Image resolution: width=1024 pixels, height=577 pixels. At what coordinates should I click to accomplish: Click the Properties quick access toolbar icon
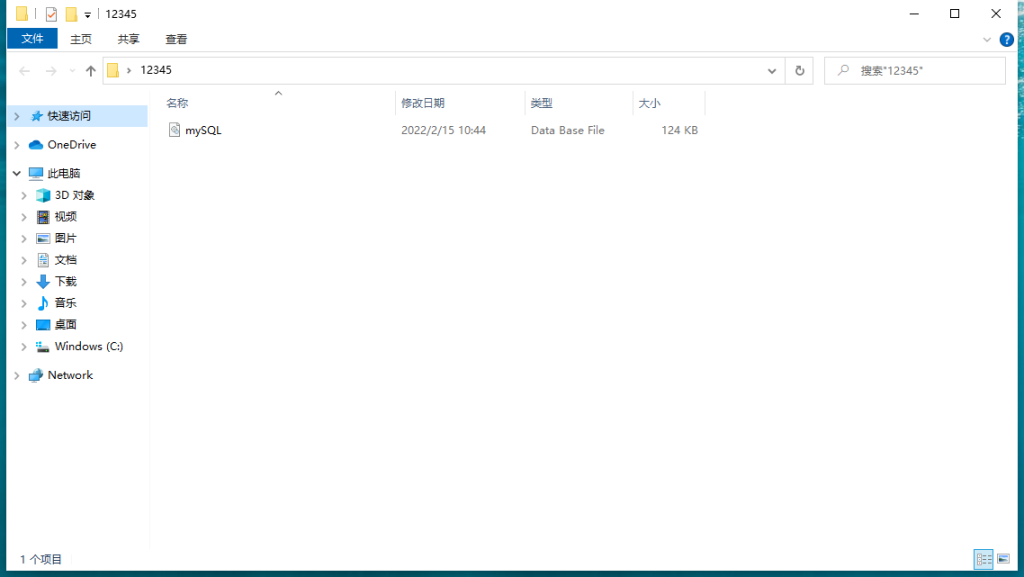click(51, 14)
